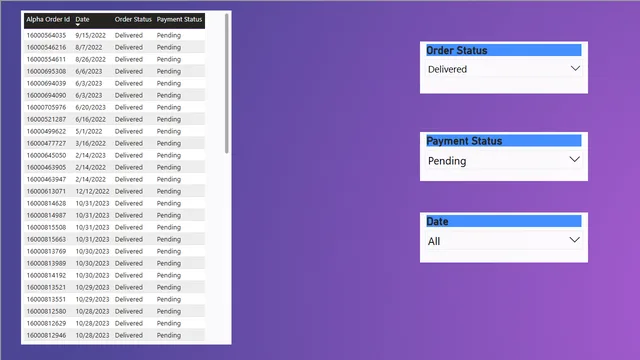
Task: Click the 3/16/2022 date cell
Action: pos(90,143)
